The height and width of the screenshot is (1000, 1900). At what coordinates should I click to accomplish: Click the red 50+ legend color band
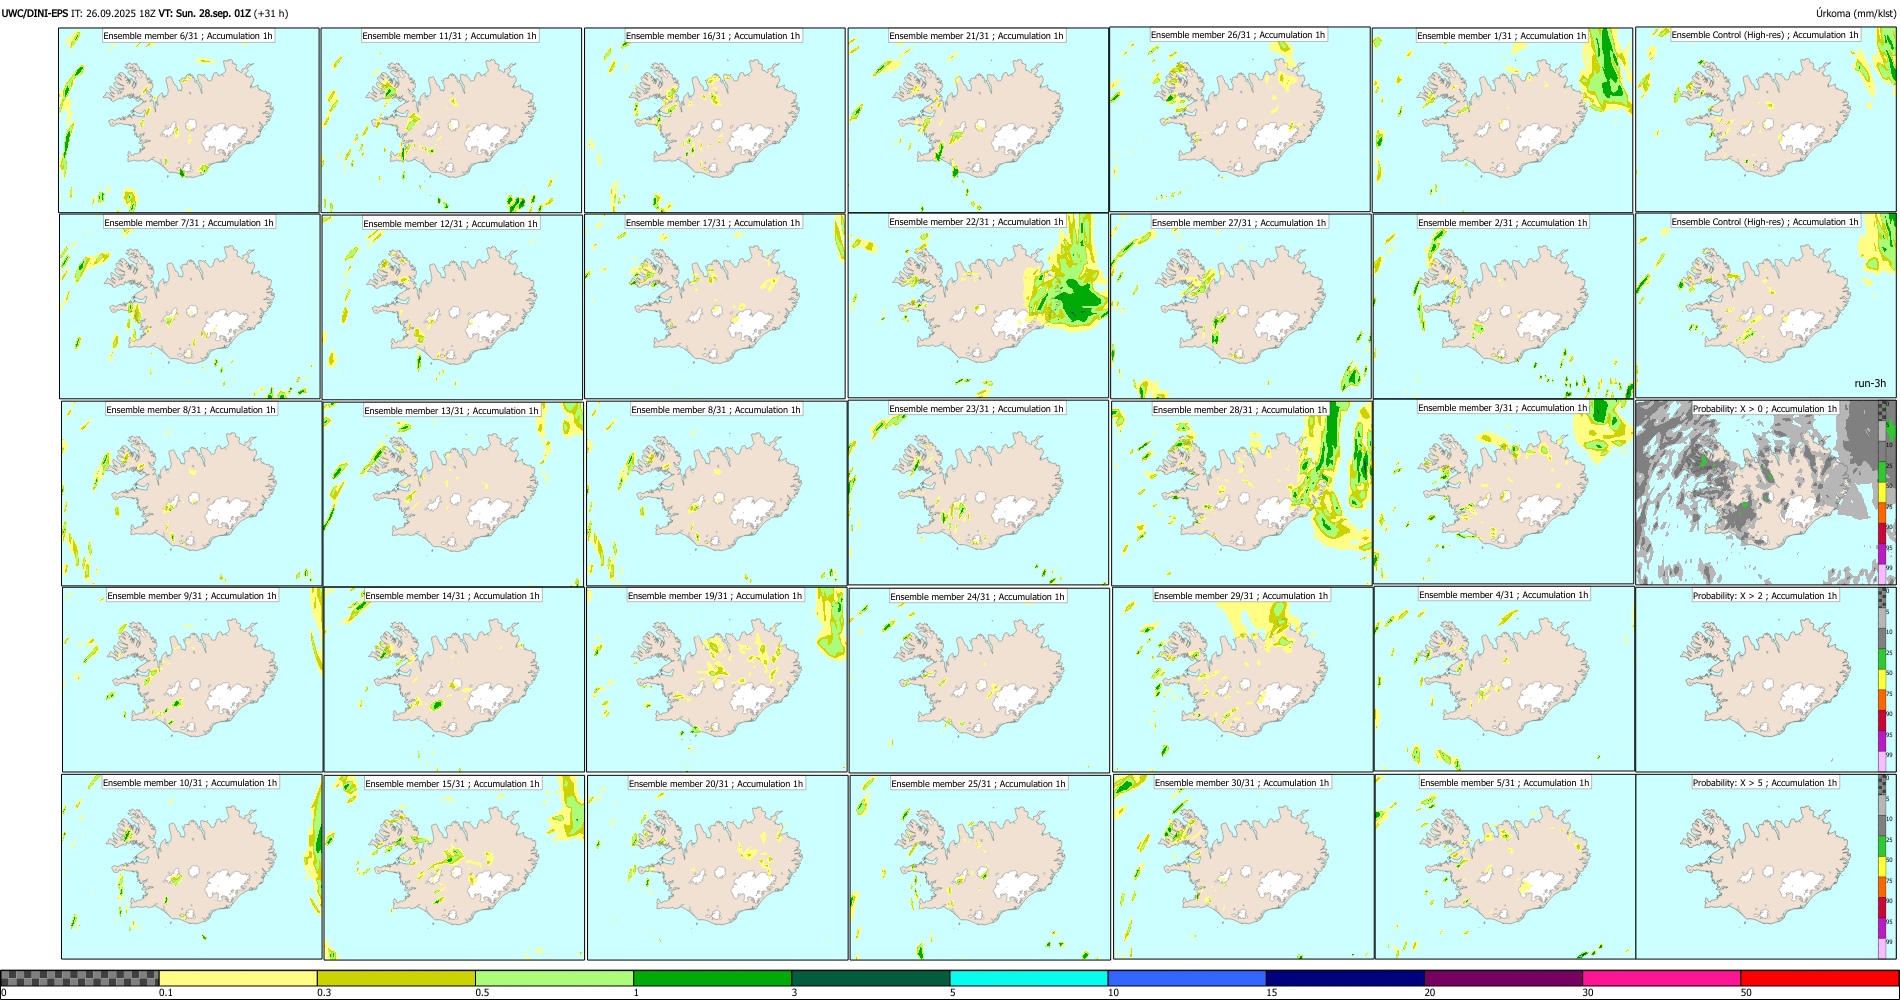[x=1819, y=978]
